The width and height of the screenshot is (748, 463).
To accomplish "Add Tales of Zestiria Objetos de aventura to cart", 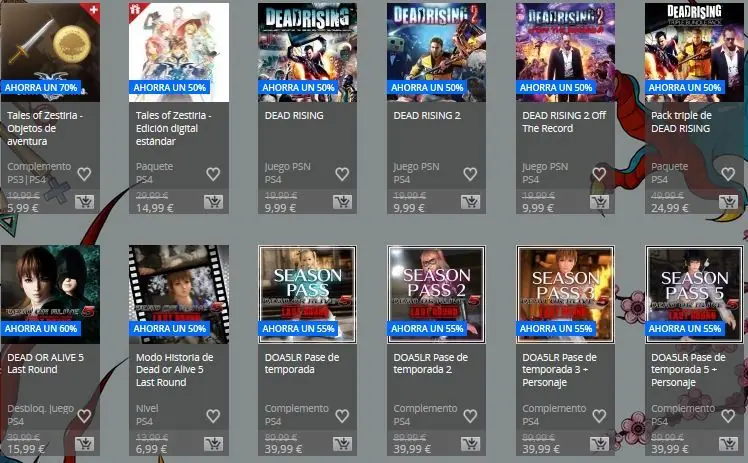I will click(x=84, y=202).
